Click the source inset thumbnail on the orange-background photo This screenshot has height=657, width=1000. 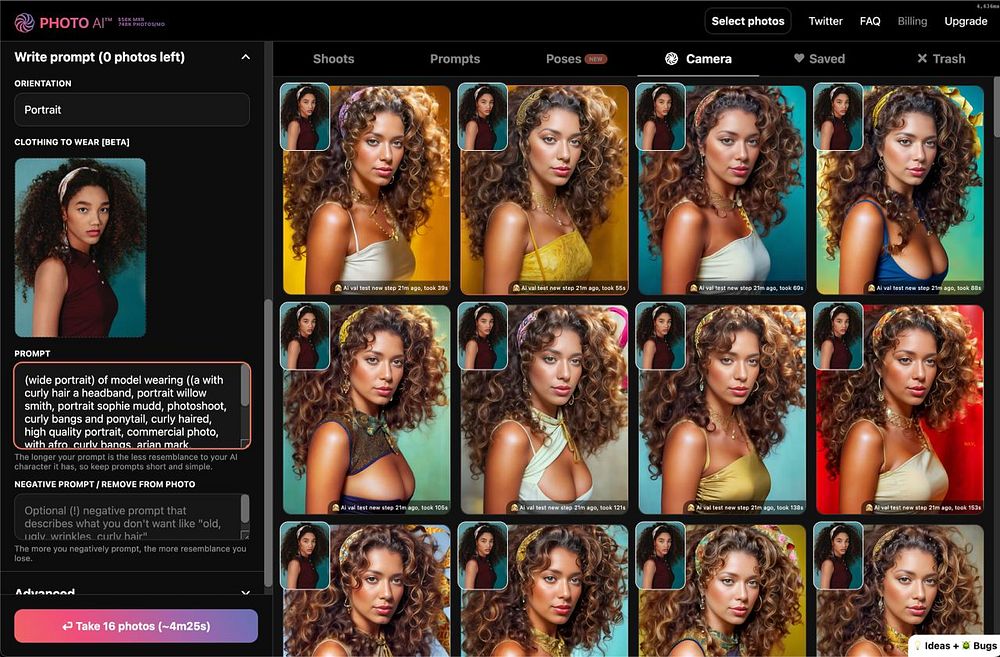coord(305,117)
